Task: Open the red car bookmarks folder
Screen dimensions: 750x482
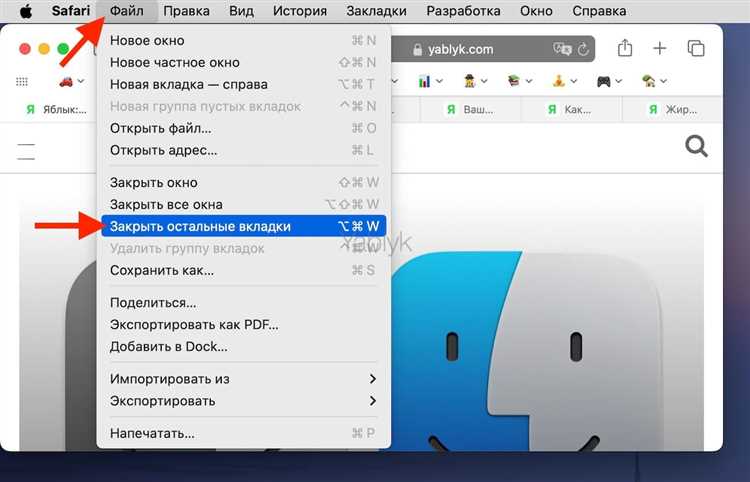Action: point(71,81)
